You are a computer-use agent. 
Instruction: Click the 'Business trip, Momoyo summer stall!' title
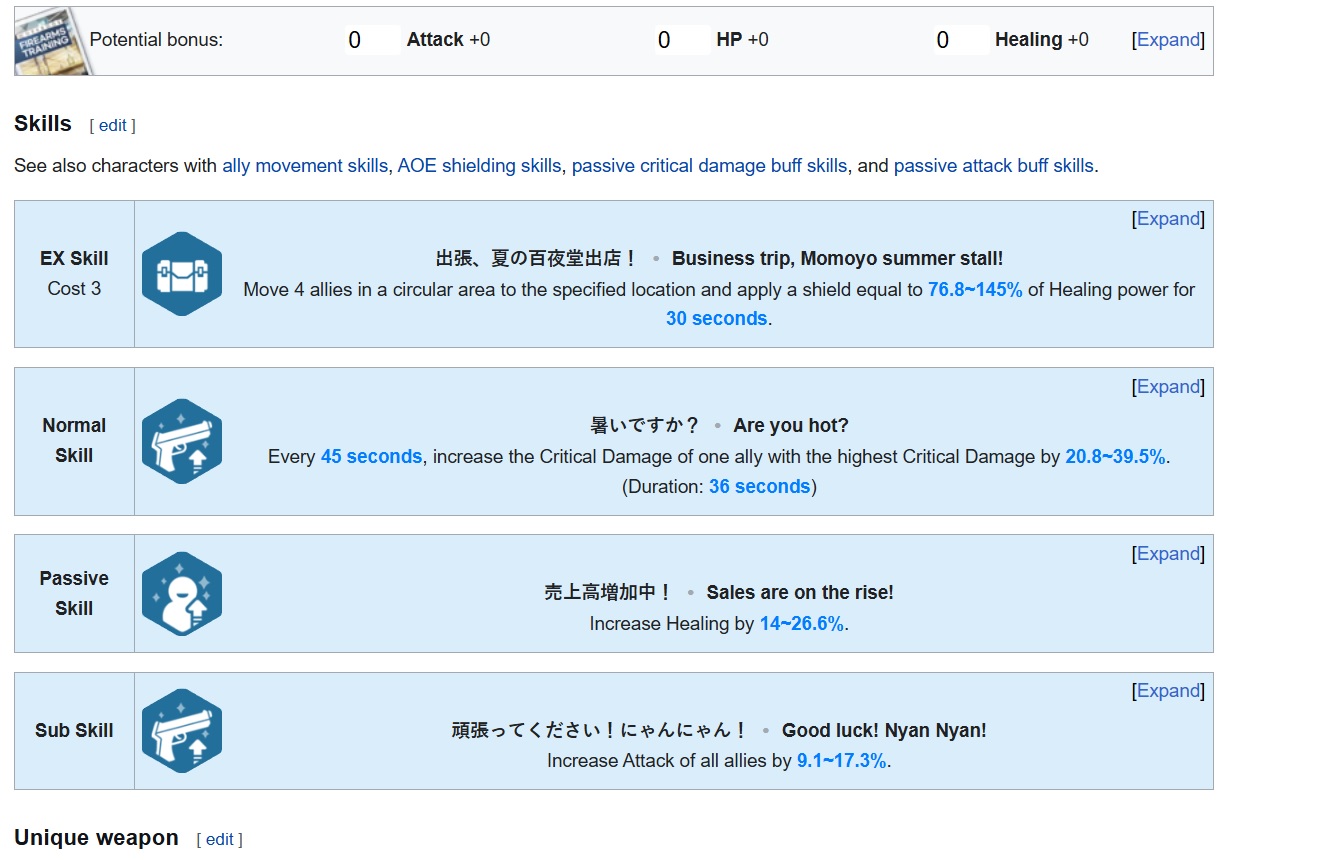click(x=837, y=259)
